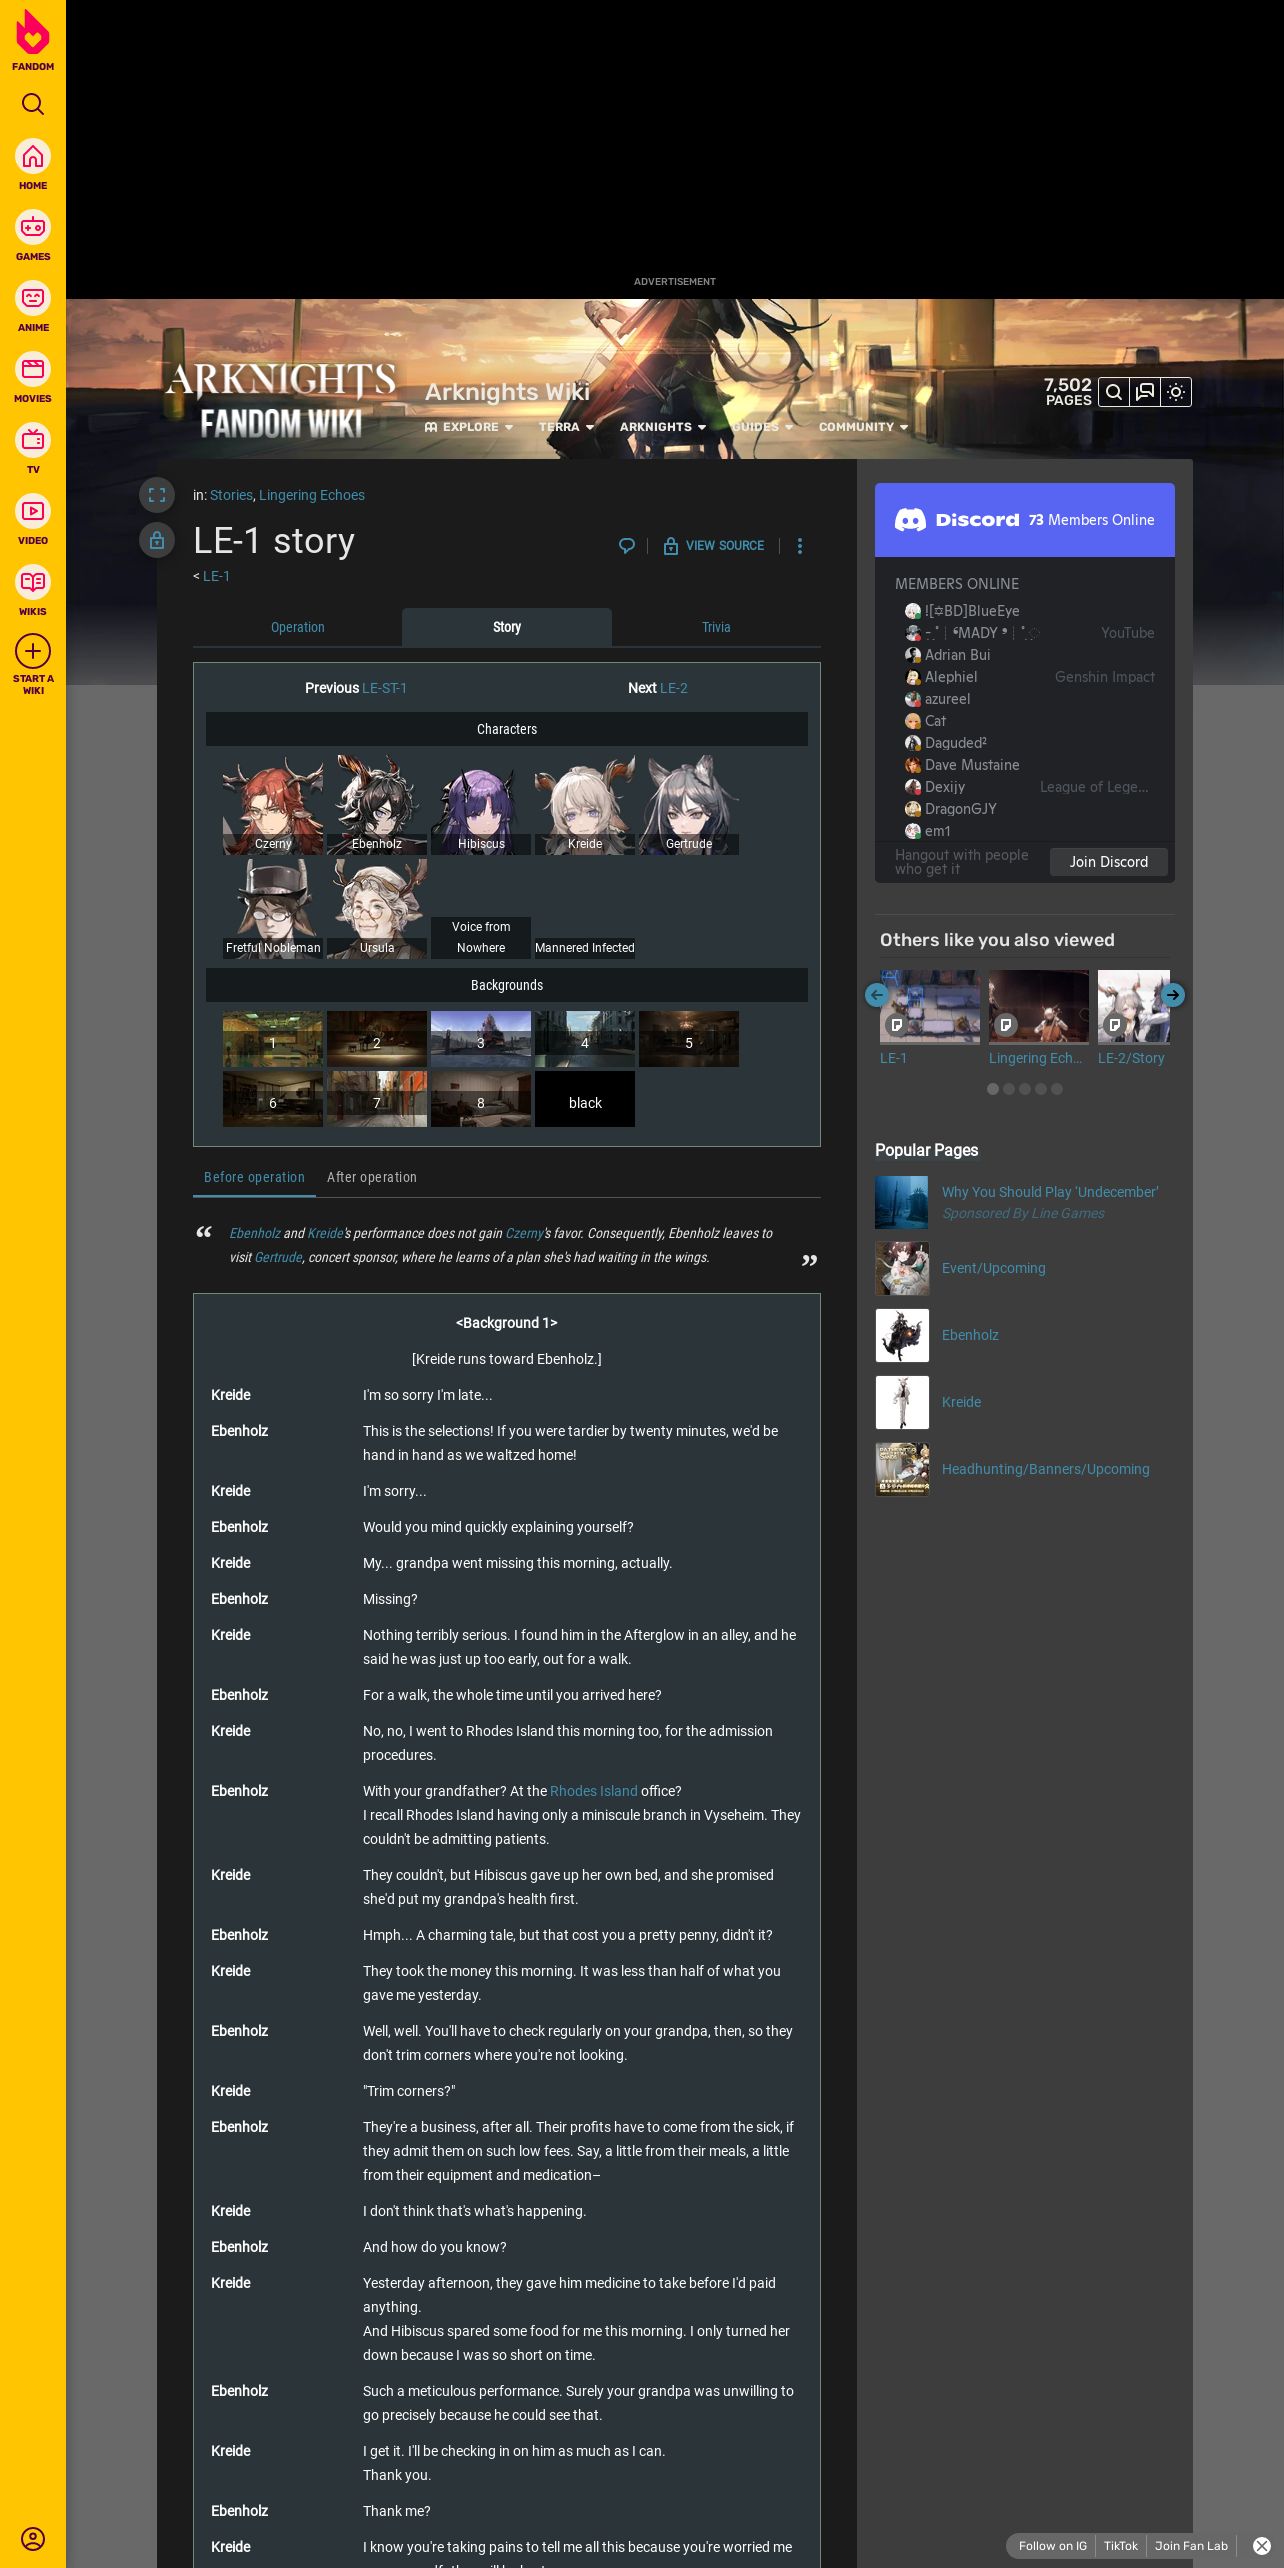
Task: Select the Story tab
Action: click(507, 627)
